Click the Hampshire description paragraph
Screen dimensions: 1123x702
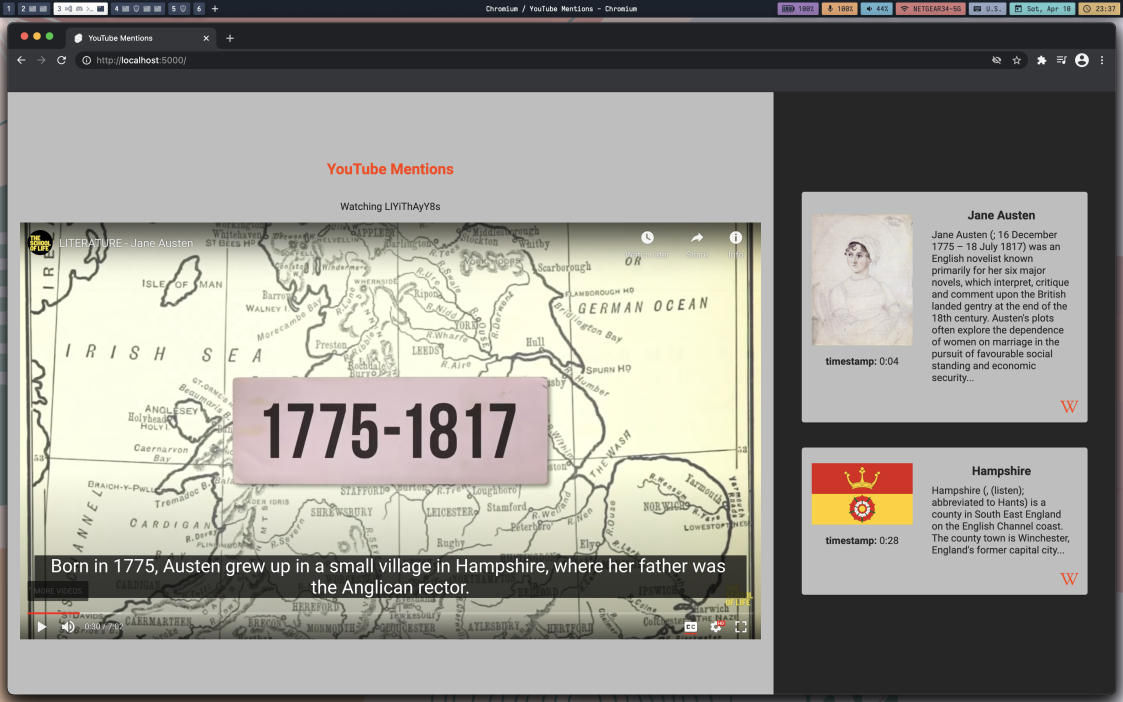pos(1001,520)
